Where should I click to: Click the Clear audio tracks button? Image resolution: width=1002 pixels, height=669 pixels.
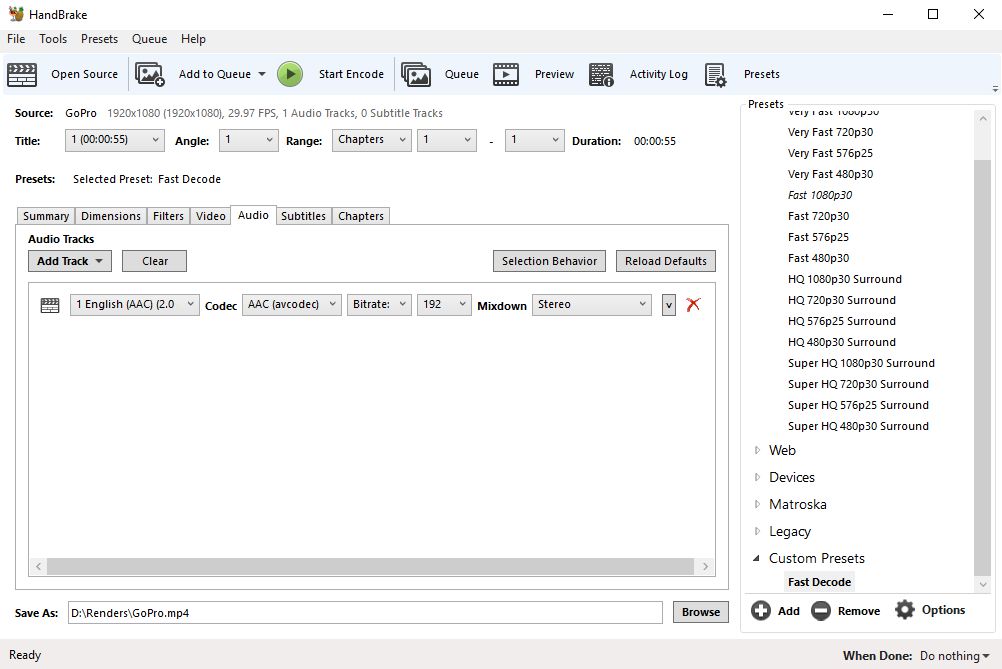coord(155,261)
